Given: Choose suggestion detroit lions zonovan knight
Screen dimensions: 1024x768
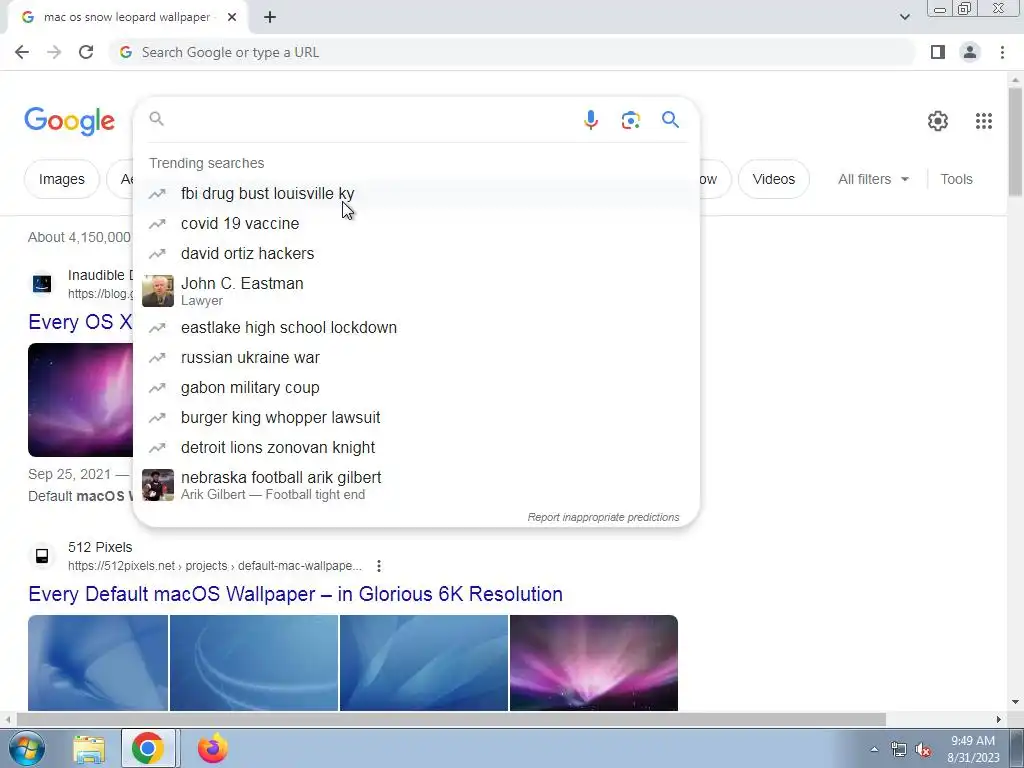Looking at the screenshot, I should 416,447.
